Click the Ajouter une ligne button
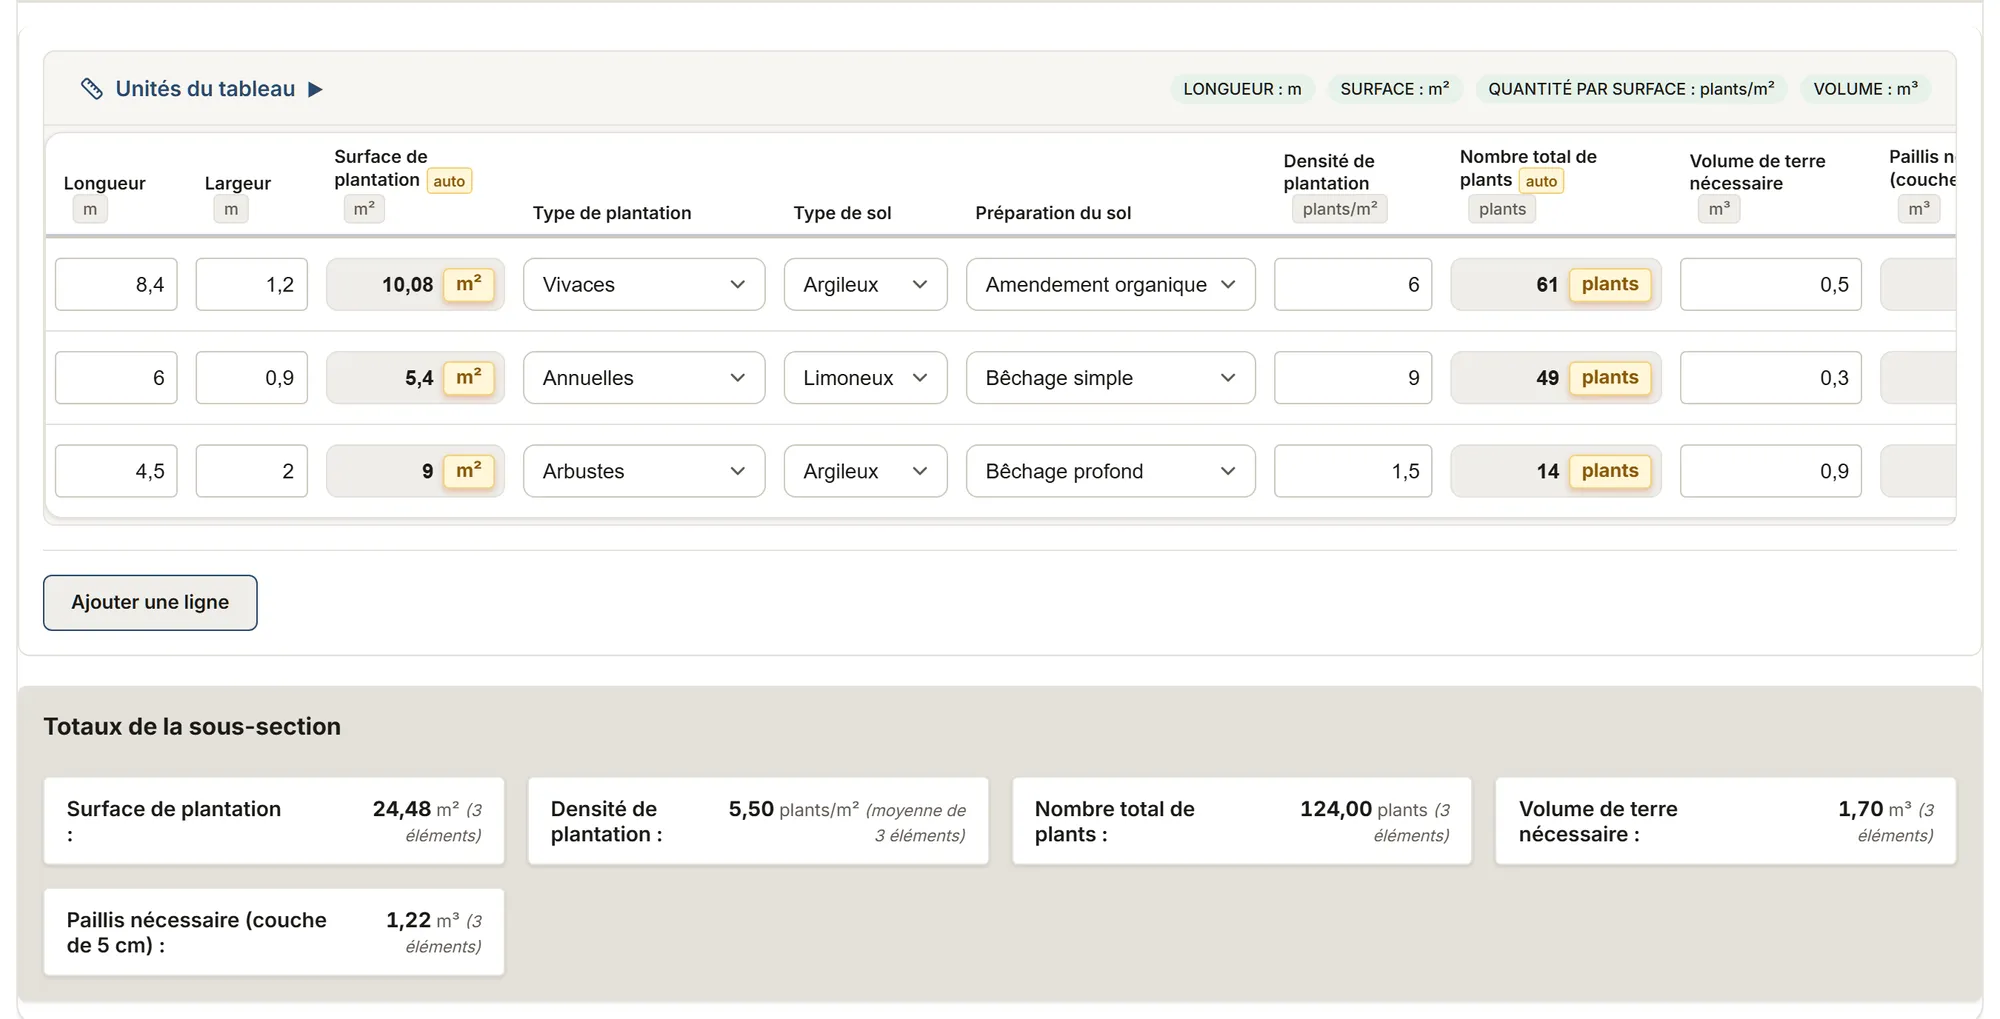This screenshot has width=2000, height=1019. (x=150, y=603)
